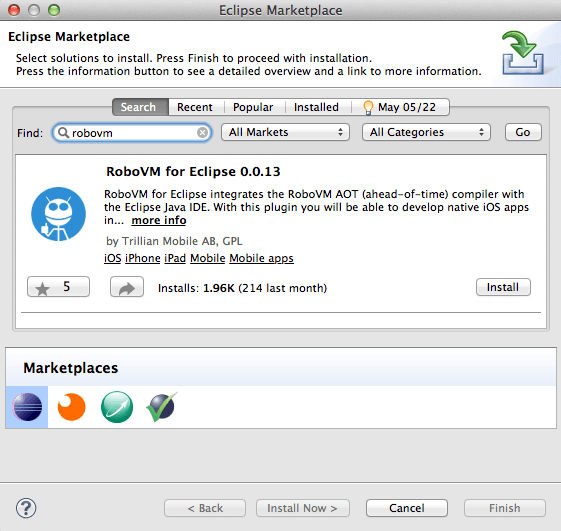The width and height of the screenshot is (561, 531).
Task: Click the Mobile tag link
Action: pos(208,258)
